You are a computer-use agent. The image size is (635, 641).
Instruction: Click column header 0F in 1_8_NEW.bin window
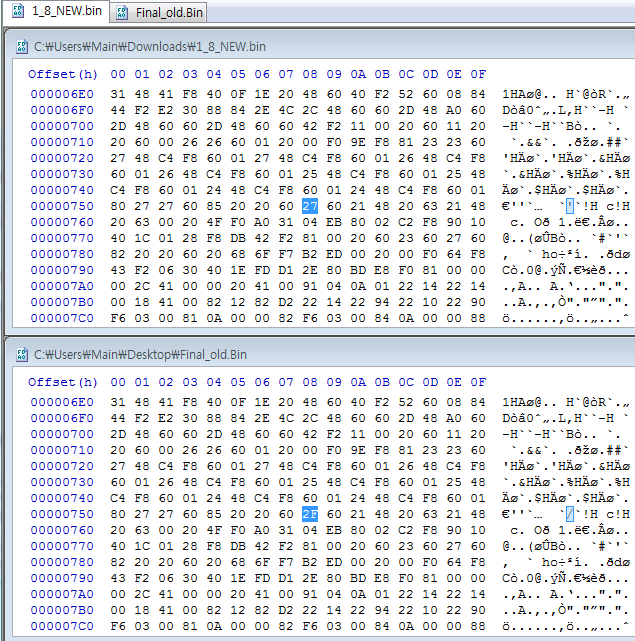click(x=478, y=74)
